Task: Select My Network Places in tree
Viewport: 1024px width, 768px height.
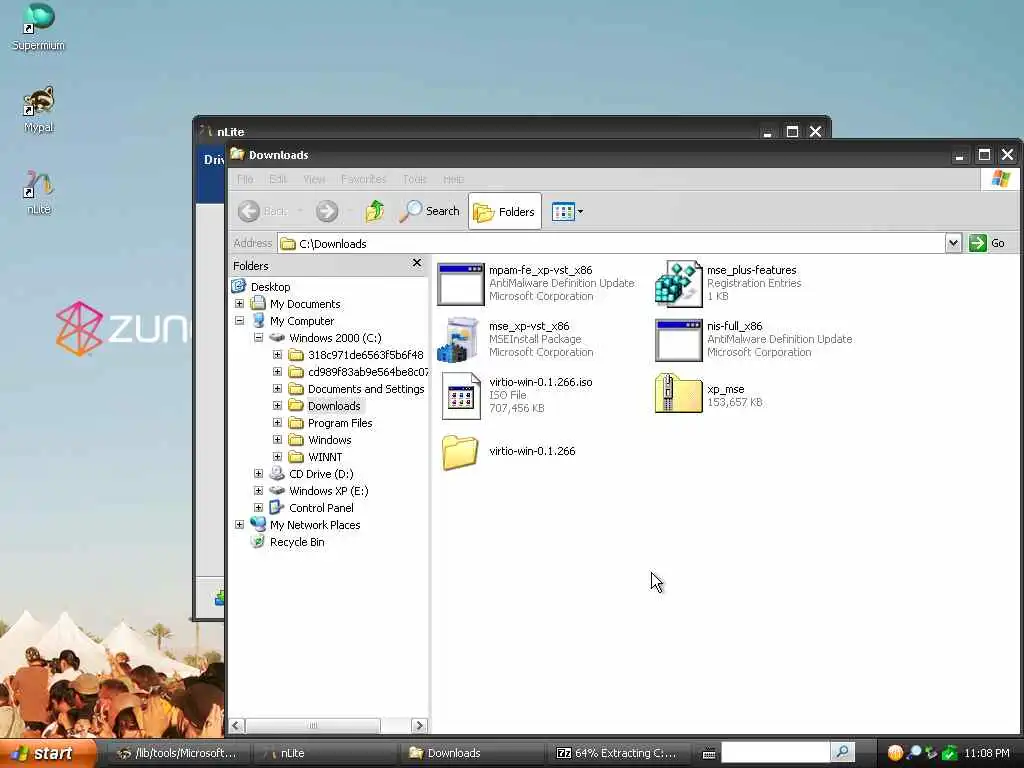Action: [315, 524]
